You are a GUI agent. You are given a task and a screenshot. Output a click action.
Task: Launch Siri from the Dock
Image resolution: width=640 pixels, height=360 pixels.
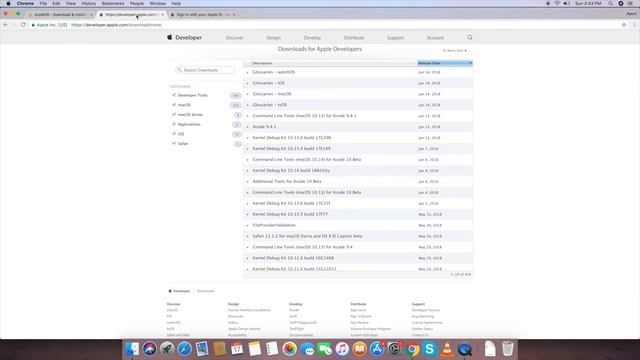[x=149, y=349]
